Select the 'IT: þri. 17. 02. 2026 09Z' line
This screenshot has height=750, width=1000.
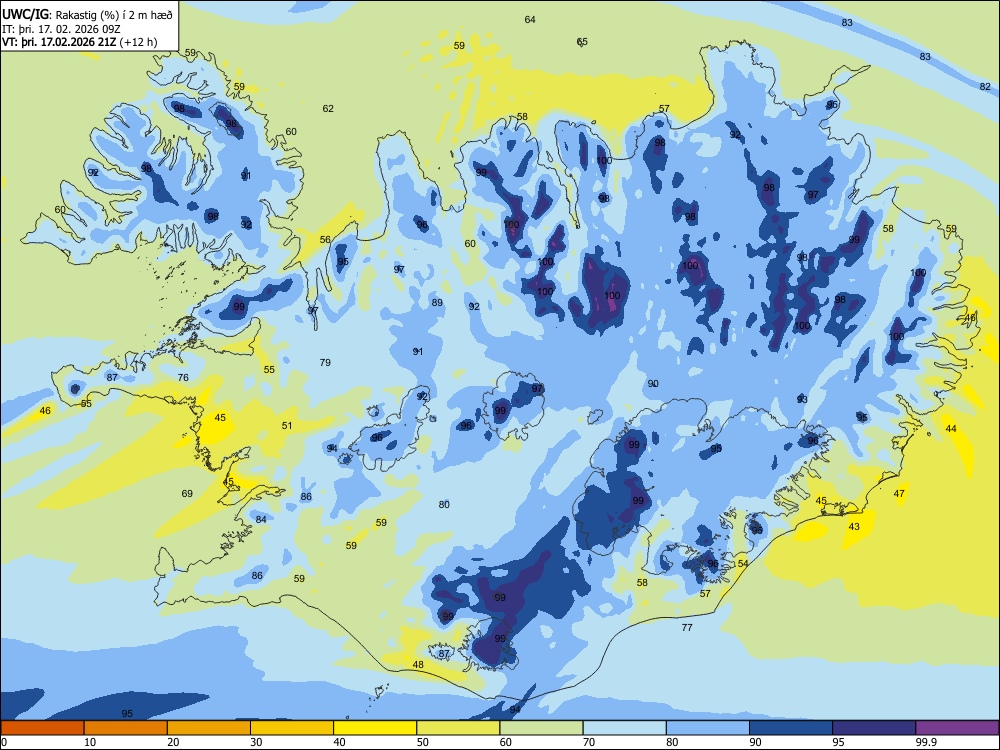tap(61, 29)
